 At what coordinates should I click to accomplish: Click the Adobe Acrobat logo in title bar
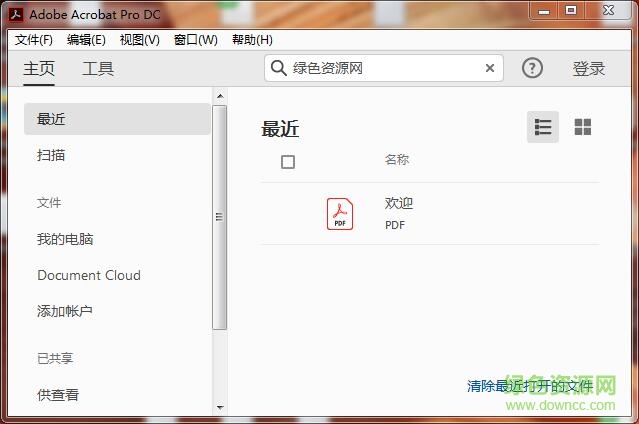[16, 15]
